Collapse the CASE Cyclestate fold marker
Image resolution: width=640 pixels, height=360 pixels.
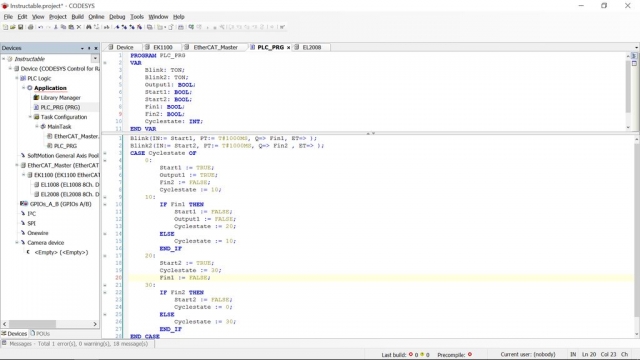click(x=105, y=153)
